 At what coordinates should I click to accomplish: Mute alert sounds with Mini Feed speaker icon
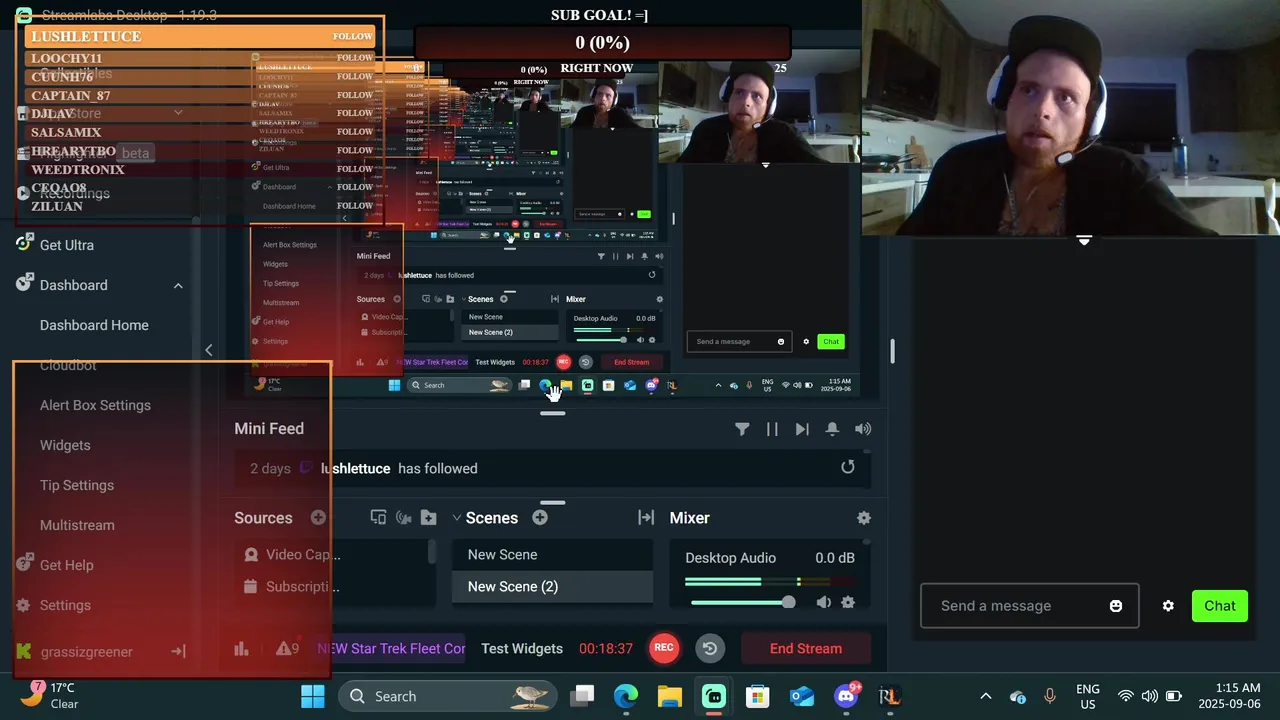tap(863, 429)
